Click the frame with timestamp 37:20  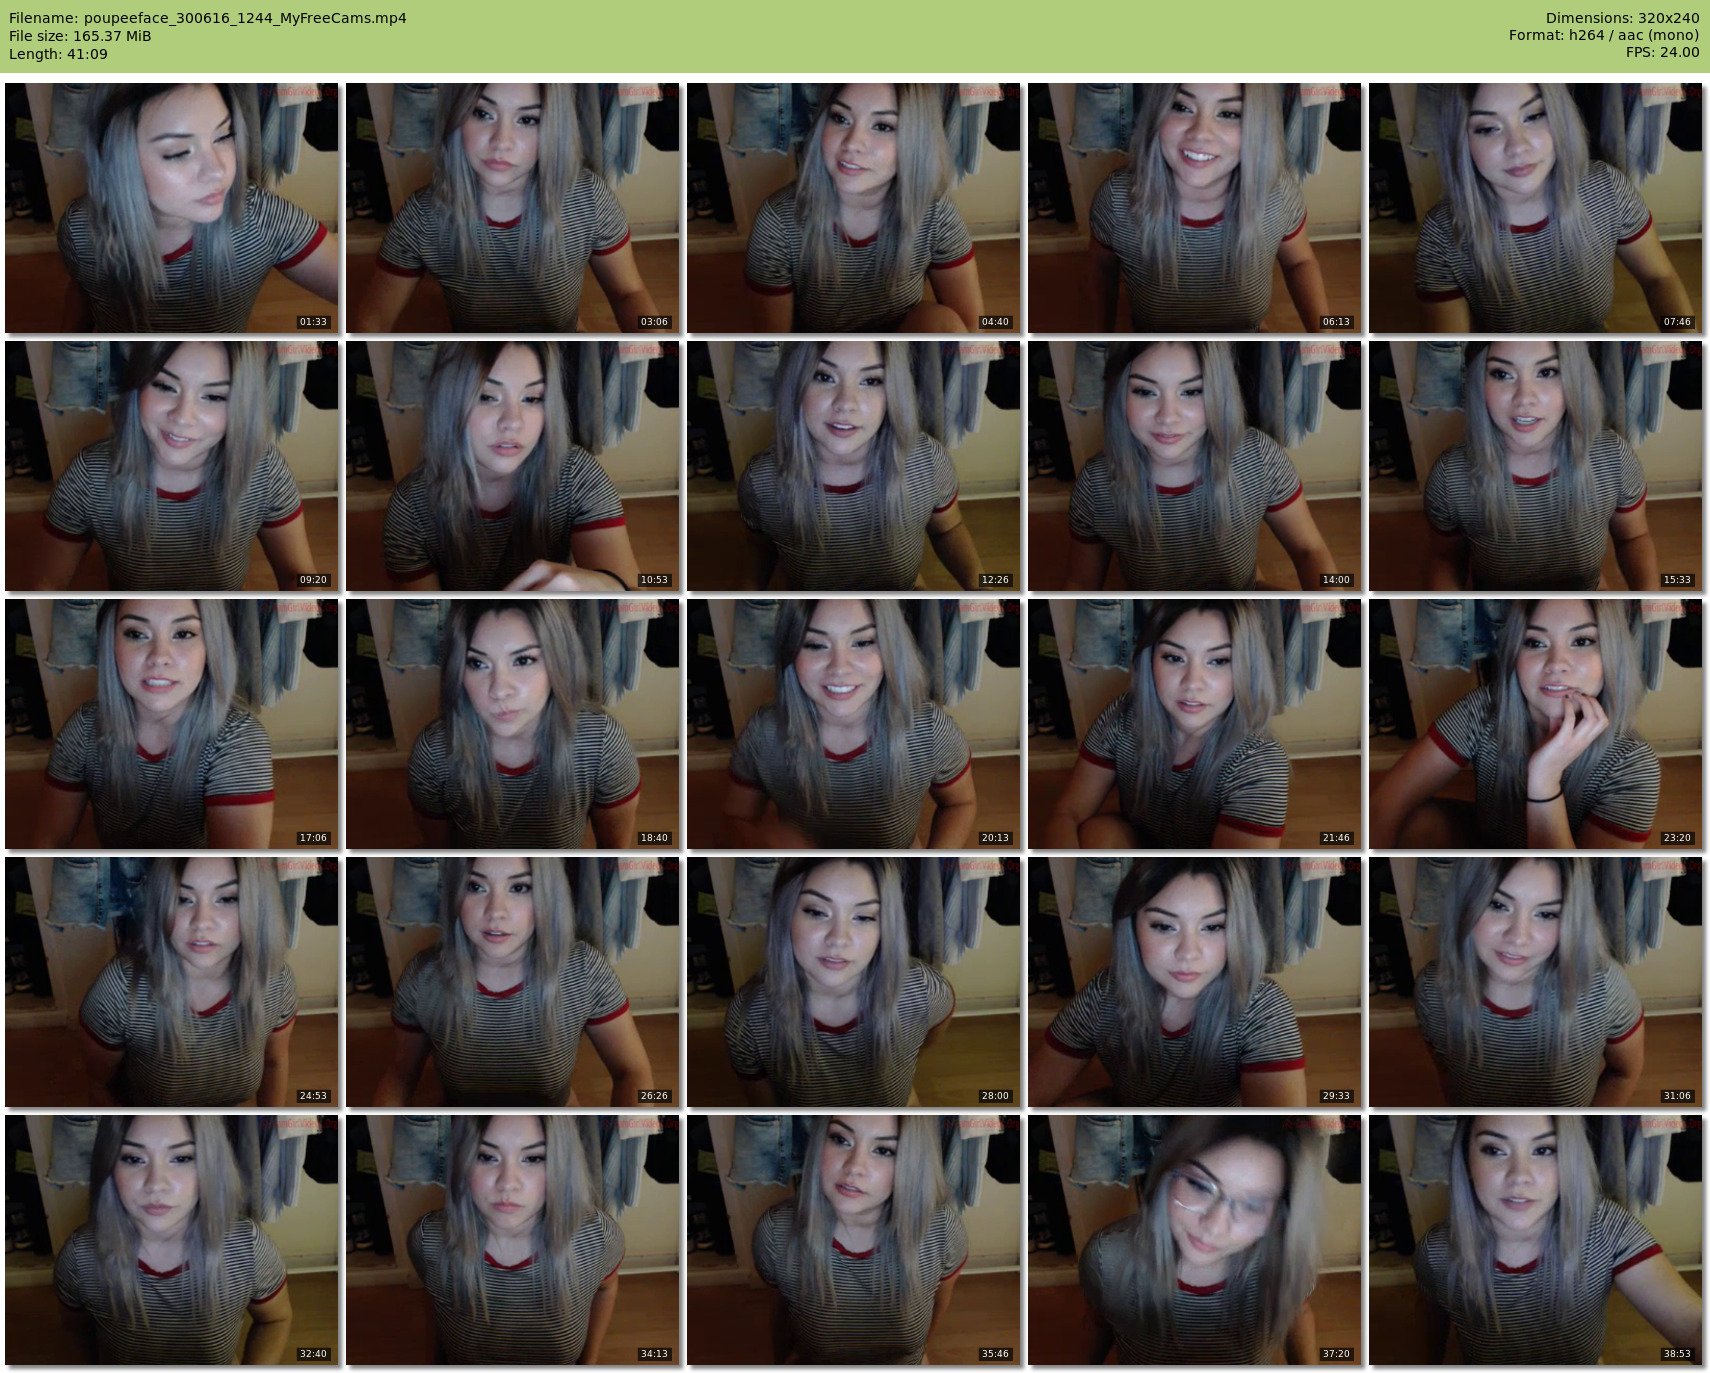pyautogui.click(x=1195, y=1240)
